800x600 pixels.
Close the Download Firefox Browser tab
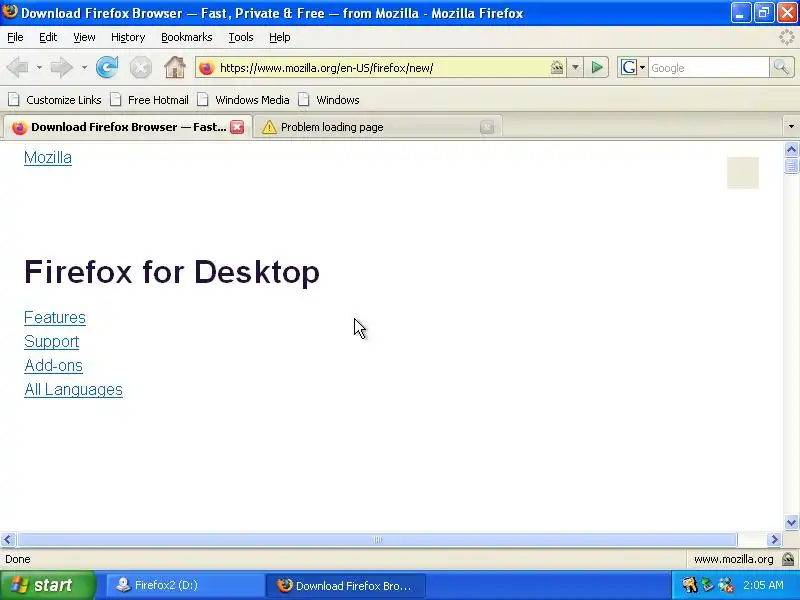(x=237, y=127)
